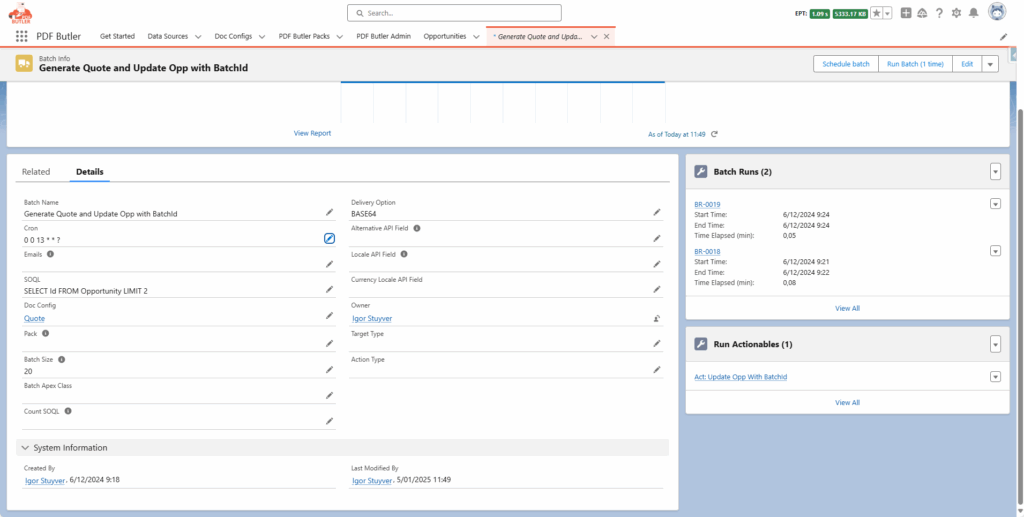Edit the Action Type pencil icon

pos(656,369)
